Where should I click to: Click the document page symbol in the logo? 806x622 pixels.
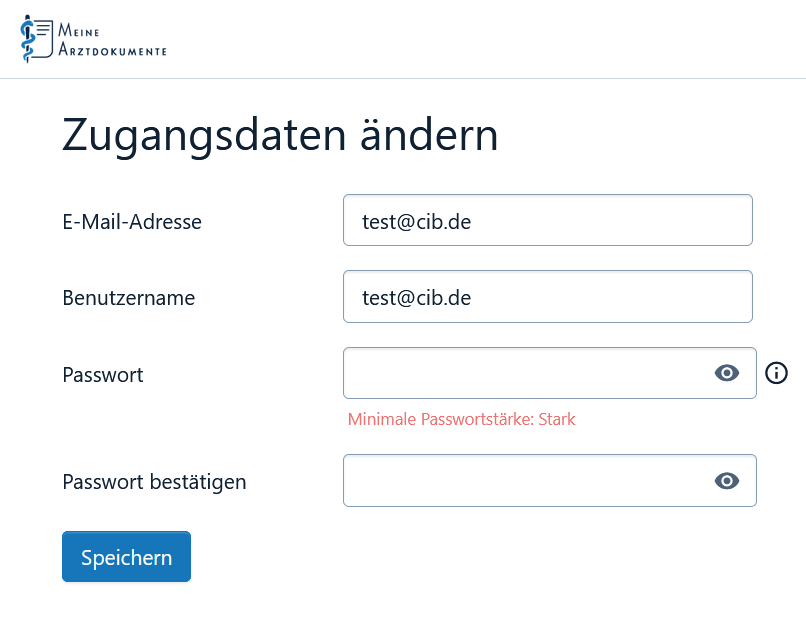pos(44,36)
